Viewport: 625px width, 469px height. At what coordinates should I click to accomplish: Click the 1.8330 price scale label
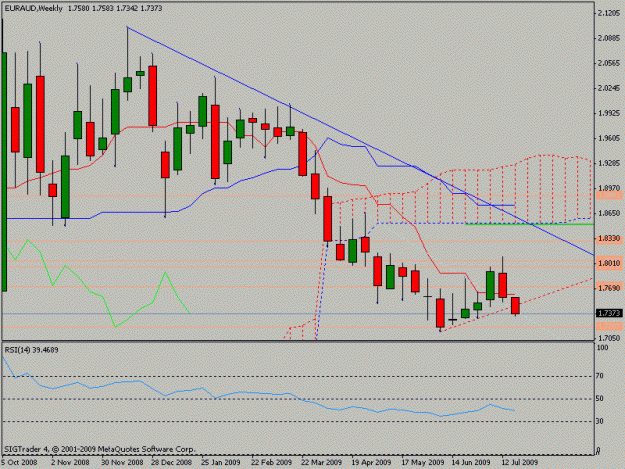609,238
